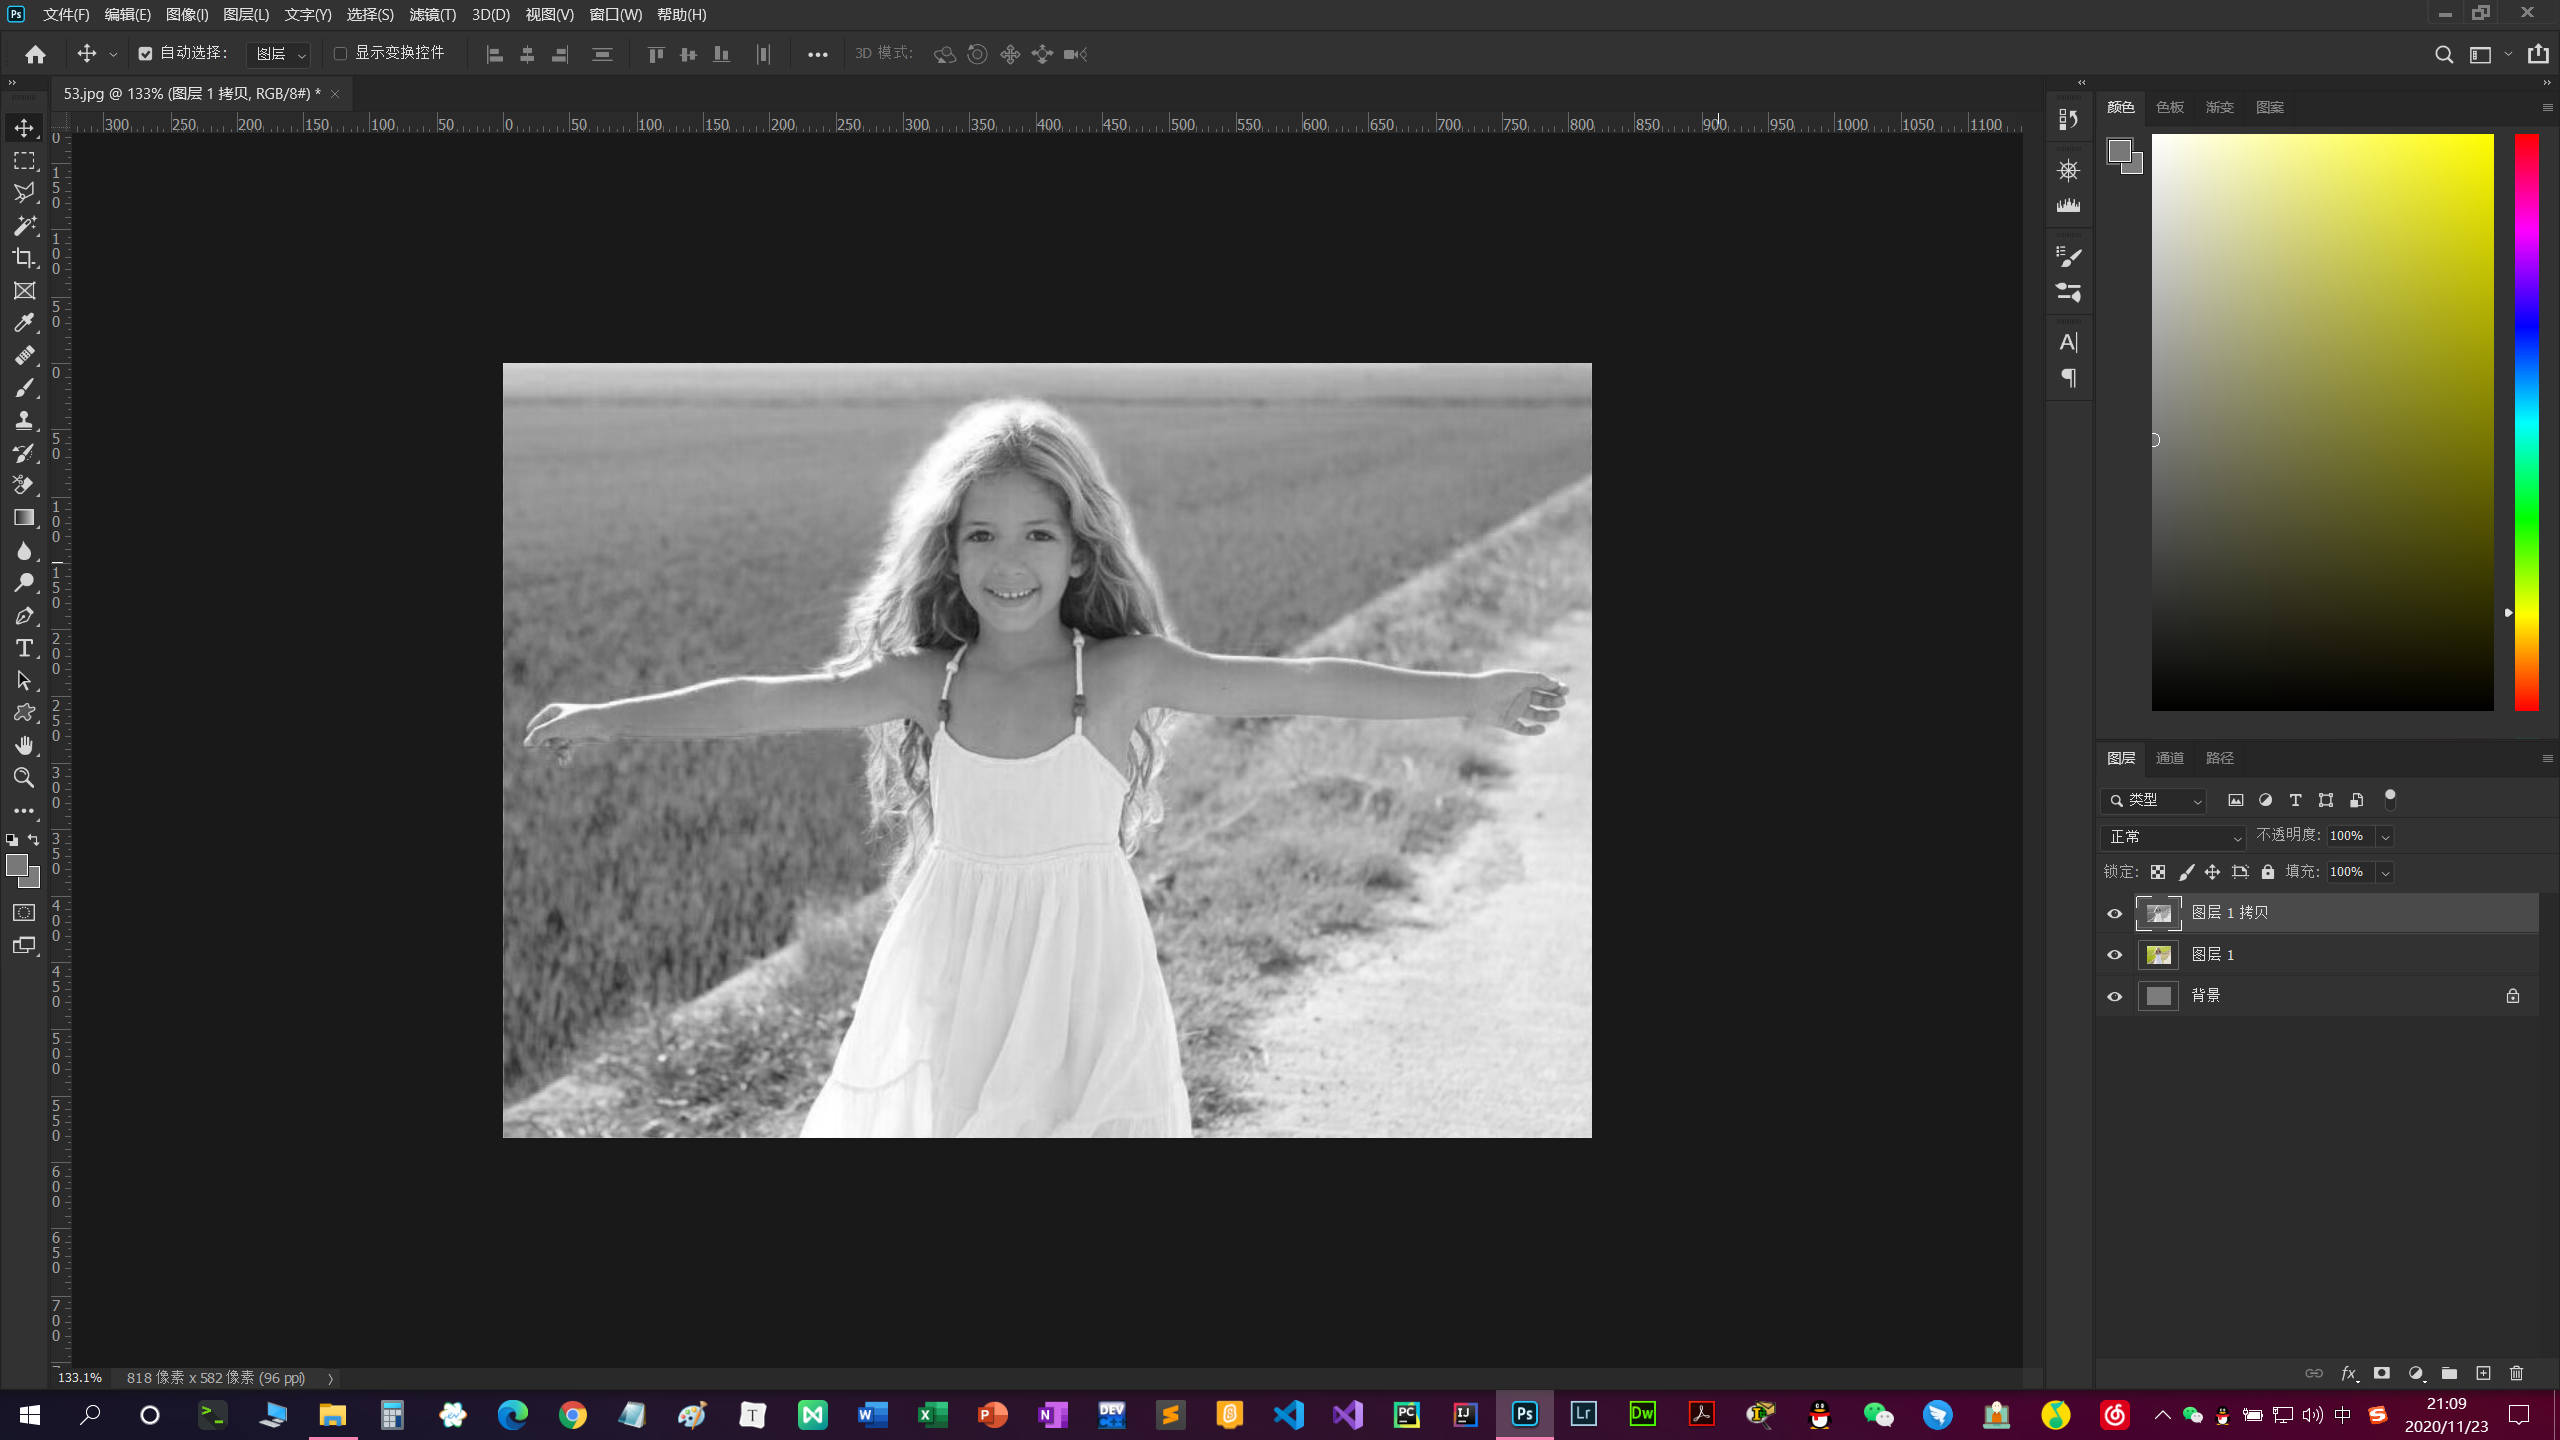Create a new layer

coord(2483,1373)
